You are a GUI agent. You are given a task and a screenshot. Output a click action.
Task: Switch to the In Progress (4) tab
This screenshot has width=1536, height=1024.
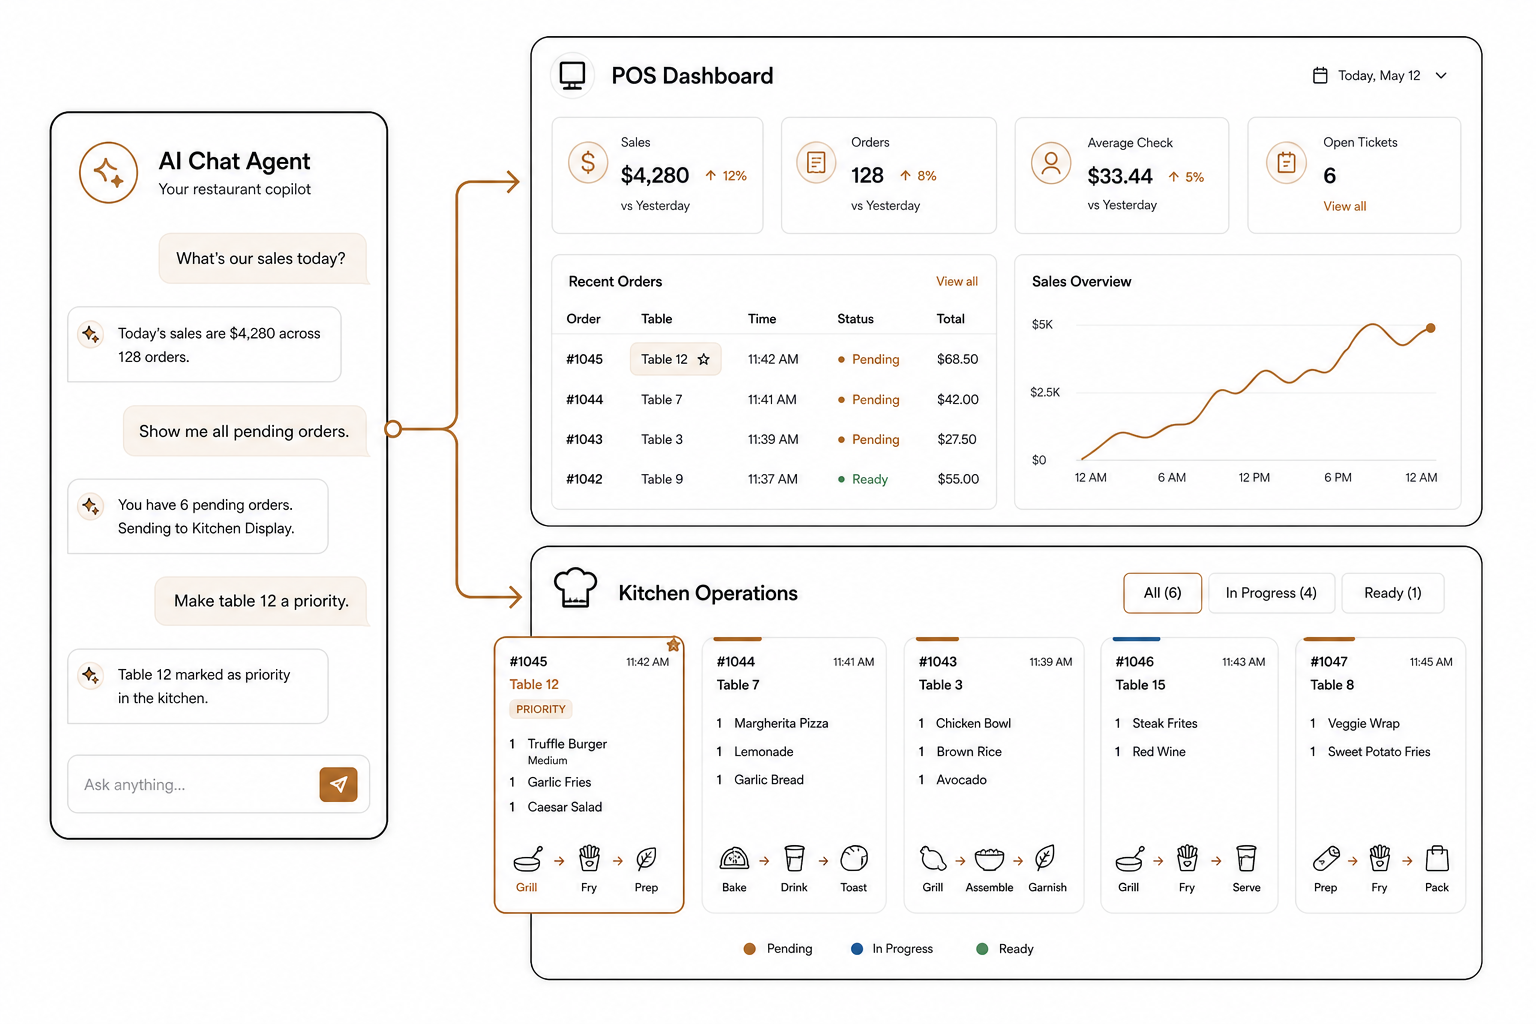tap(1271, 593)
